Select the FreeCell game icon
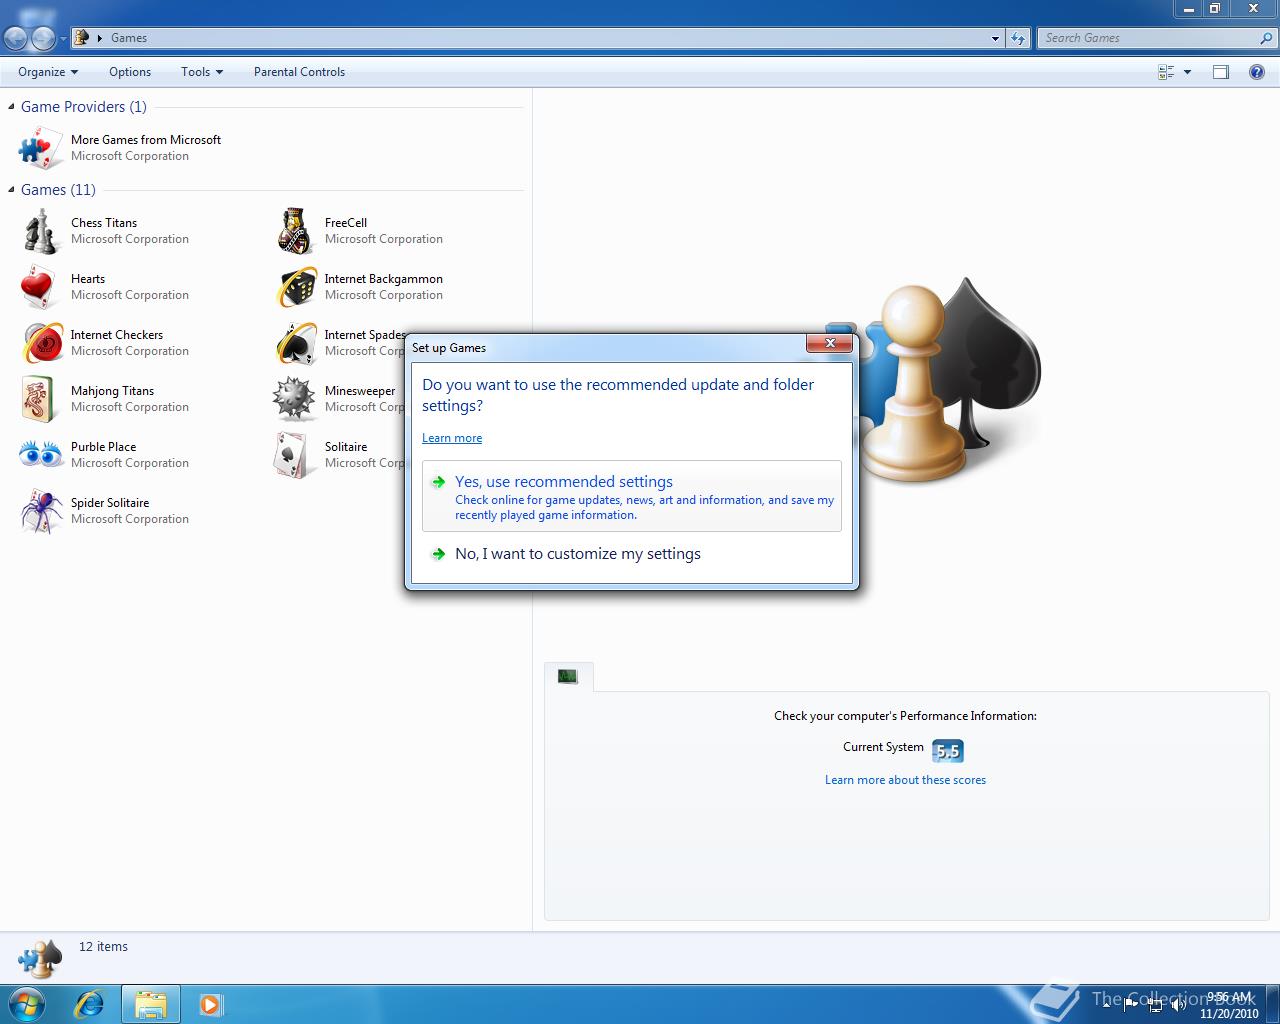The image size is (1280, 1024). pyautogui.click(x=295, y=231)
